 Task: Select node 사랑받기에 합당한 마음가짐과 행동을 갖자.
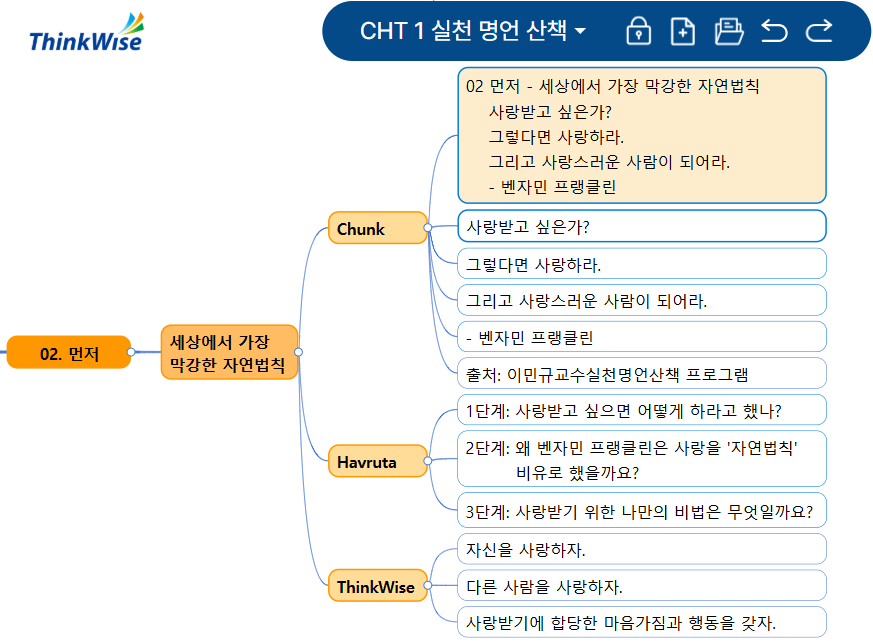pos(641,622)
